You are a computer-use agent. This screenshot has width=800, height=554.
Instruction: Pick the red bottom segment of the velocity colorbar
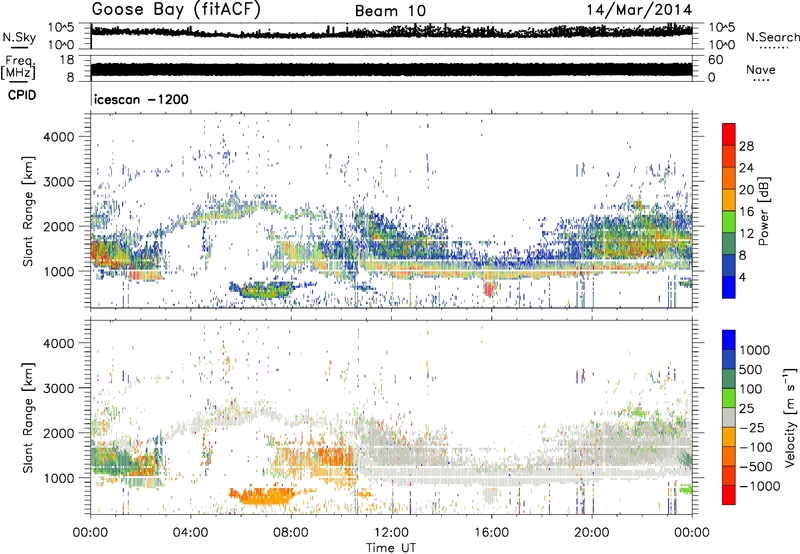(x=729, y=495)
